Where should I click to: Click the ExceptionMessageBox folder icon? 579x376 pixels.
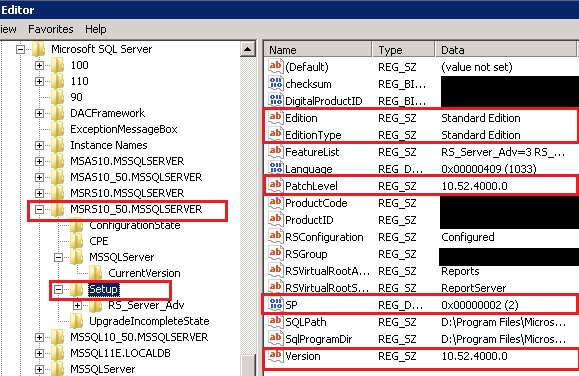[x=57, y=129]
